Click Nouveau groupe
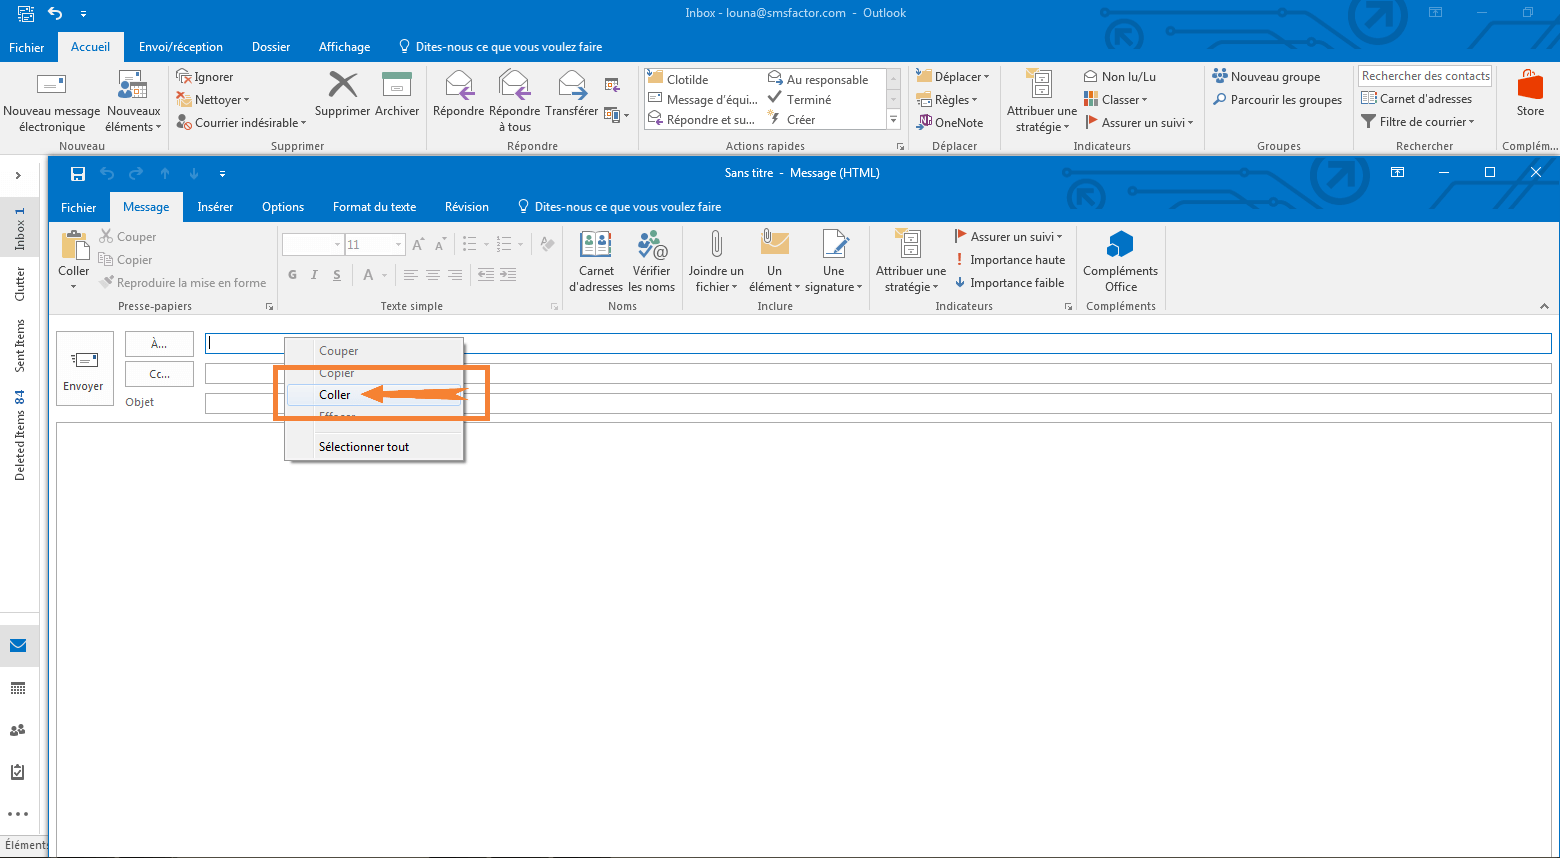 click(1266, 77)
